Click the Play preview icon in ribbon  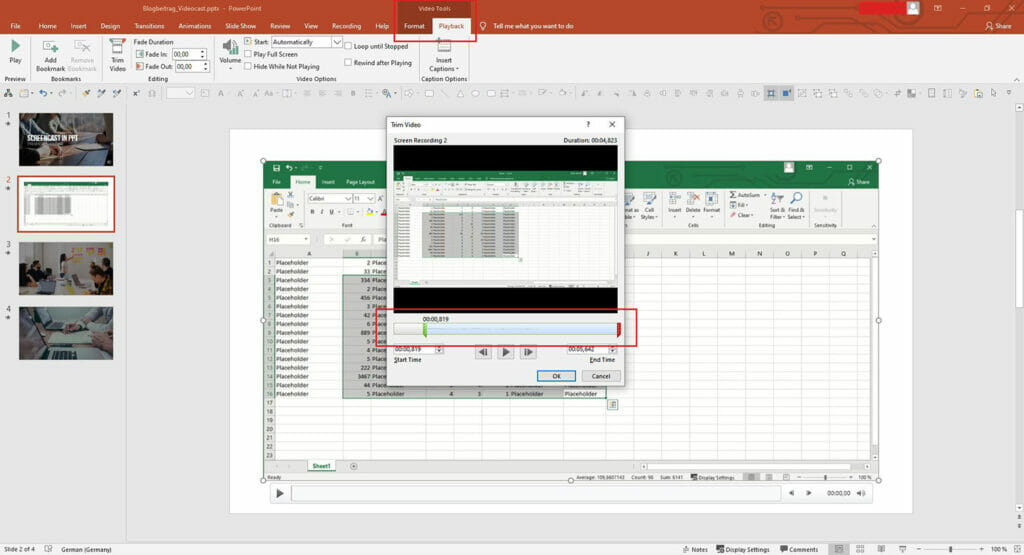pyautogui.click(x=15, y=52)
